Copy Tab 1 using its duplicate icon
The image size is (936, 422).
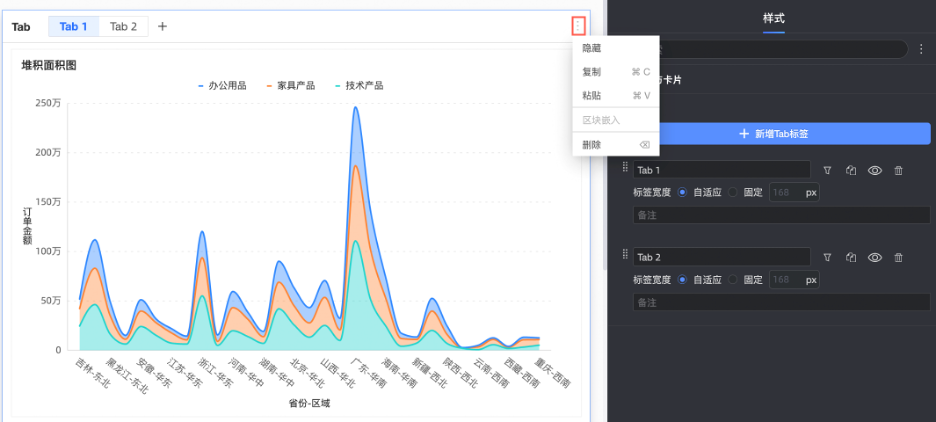[x=851, y=171]
